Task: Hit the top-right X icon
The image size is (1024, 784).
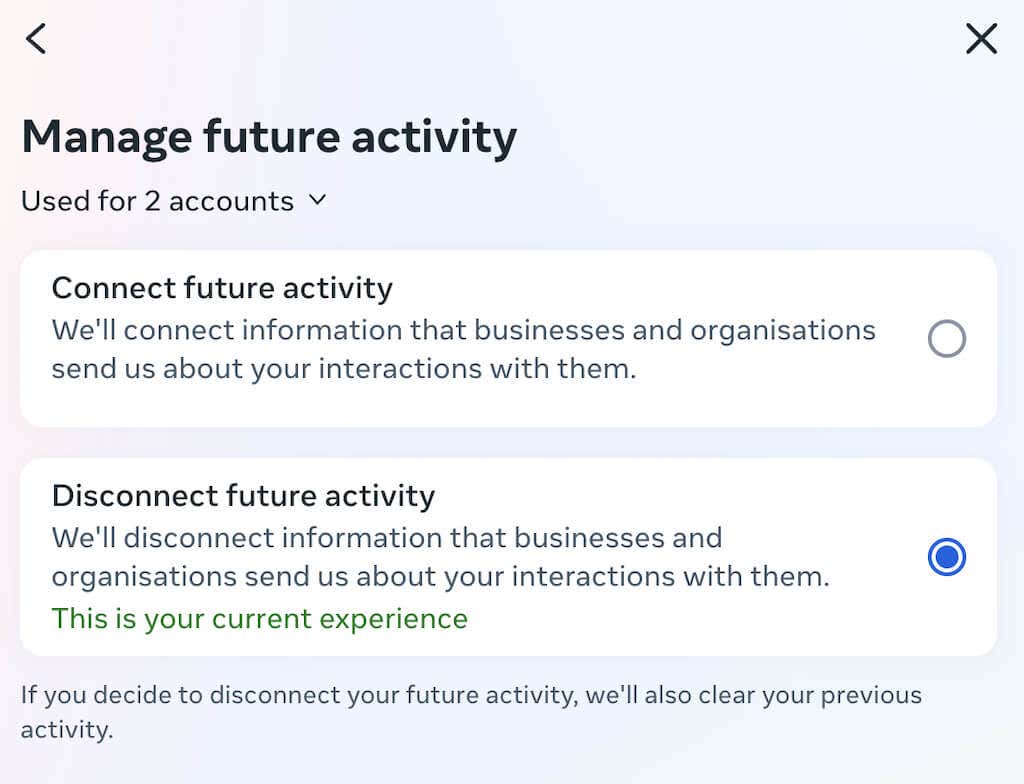Action: [981, 39]
